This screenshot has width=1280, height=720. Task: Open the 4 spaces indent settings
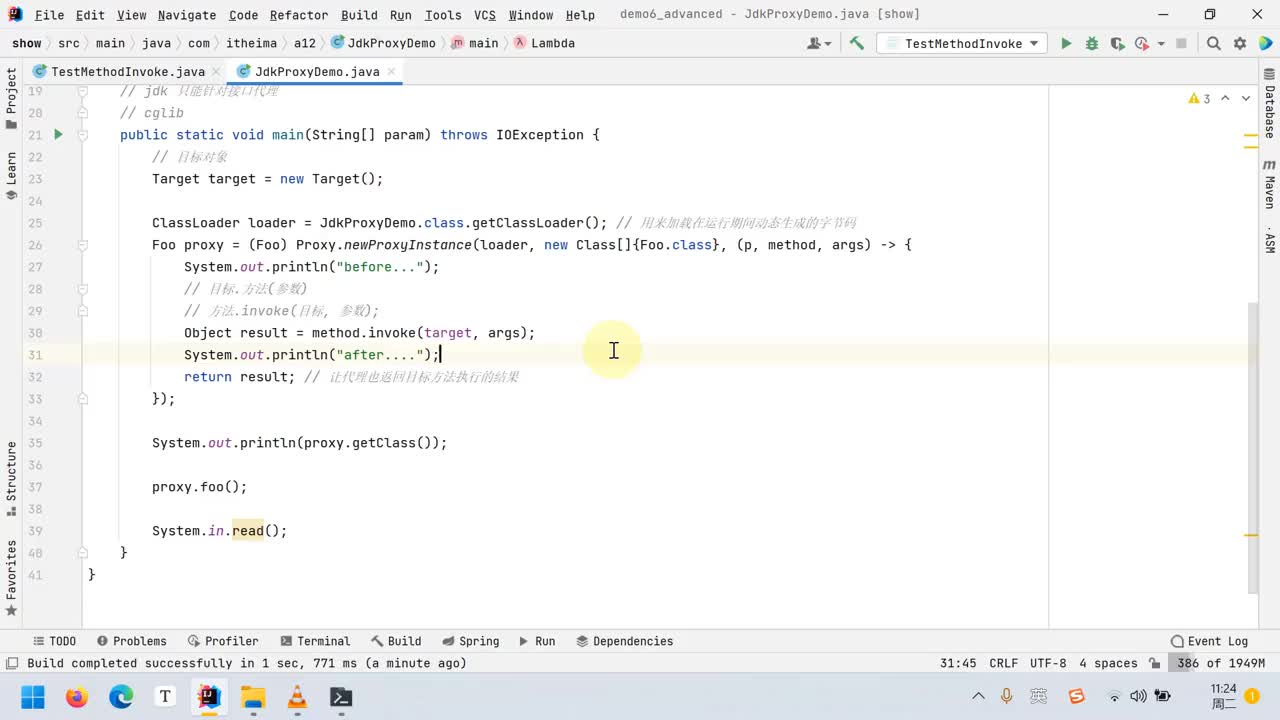point(1108,663)
